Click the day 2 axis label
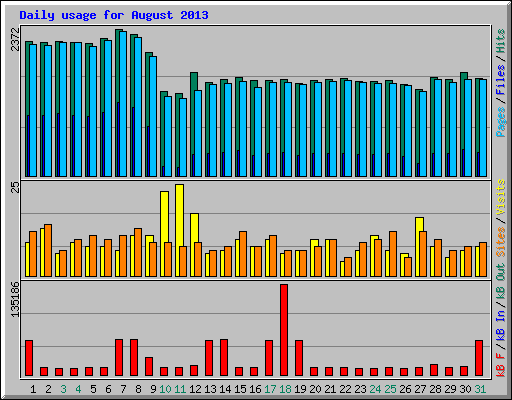 pyautogui.click(x=48, y=389)
